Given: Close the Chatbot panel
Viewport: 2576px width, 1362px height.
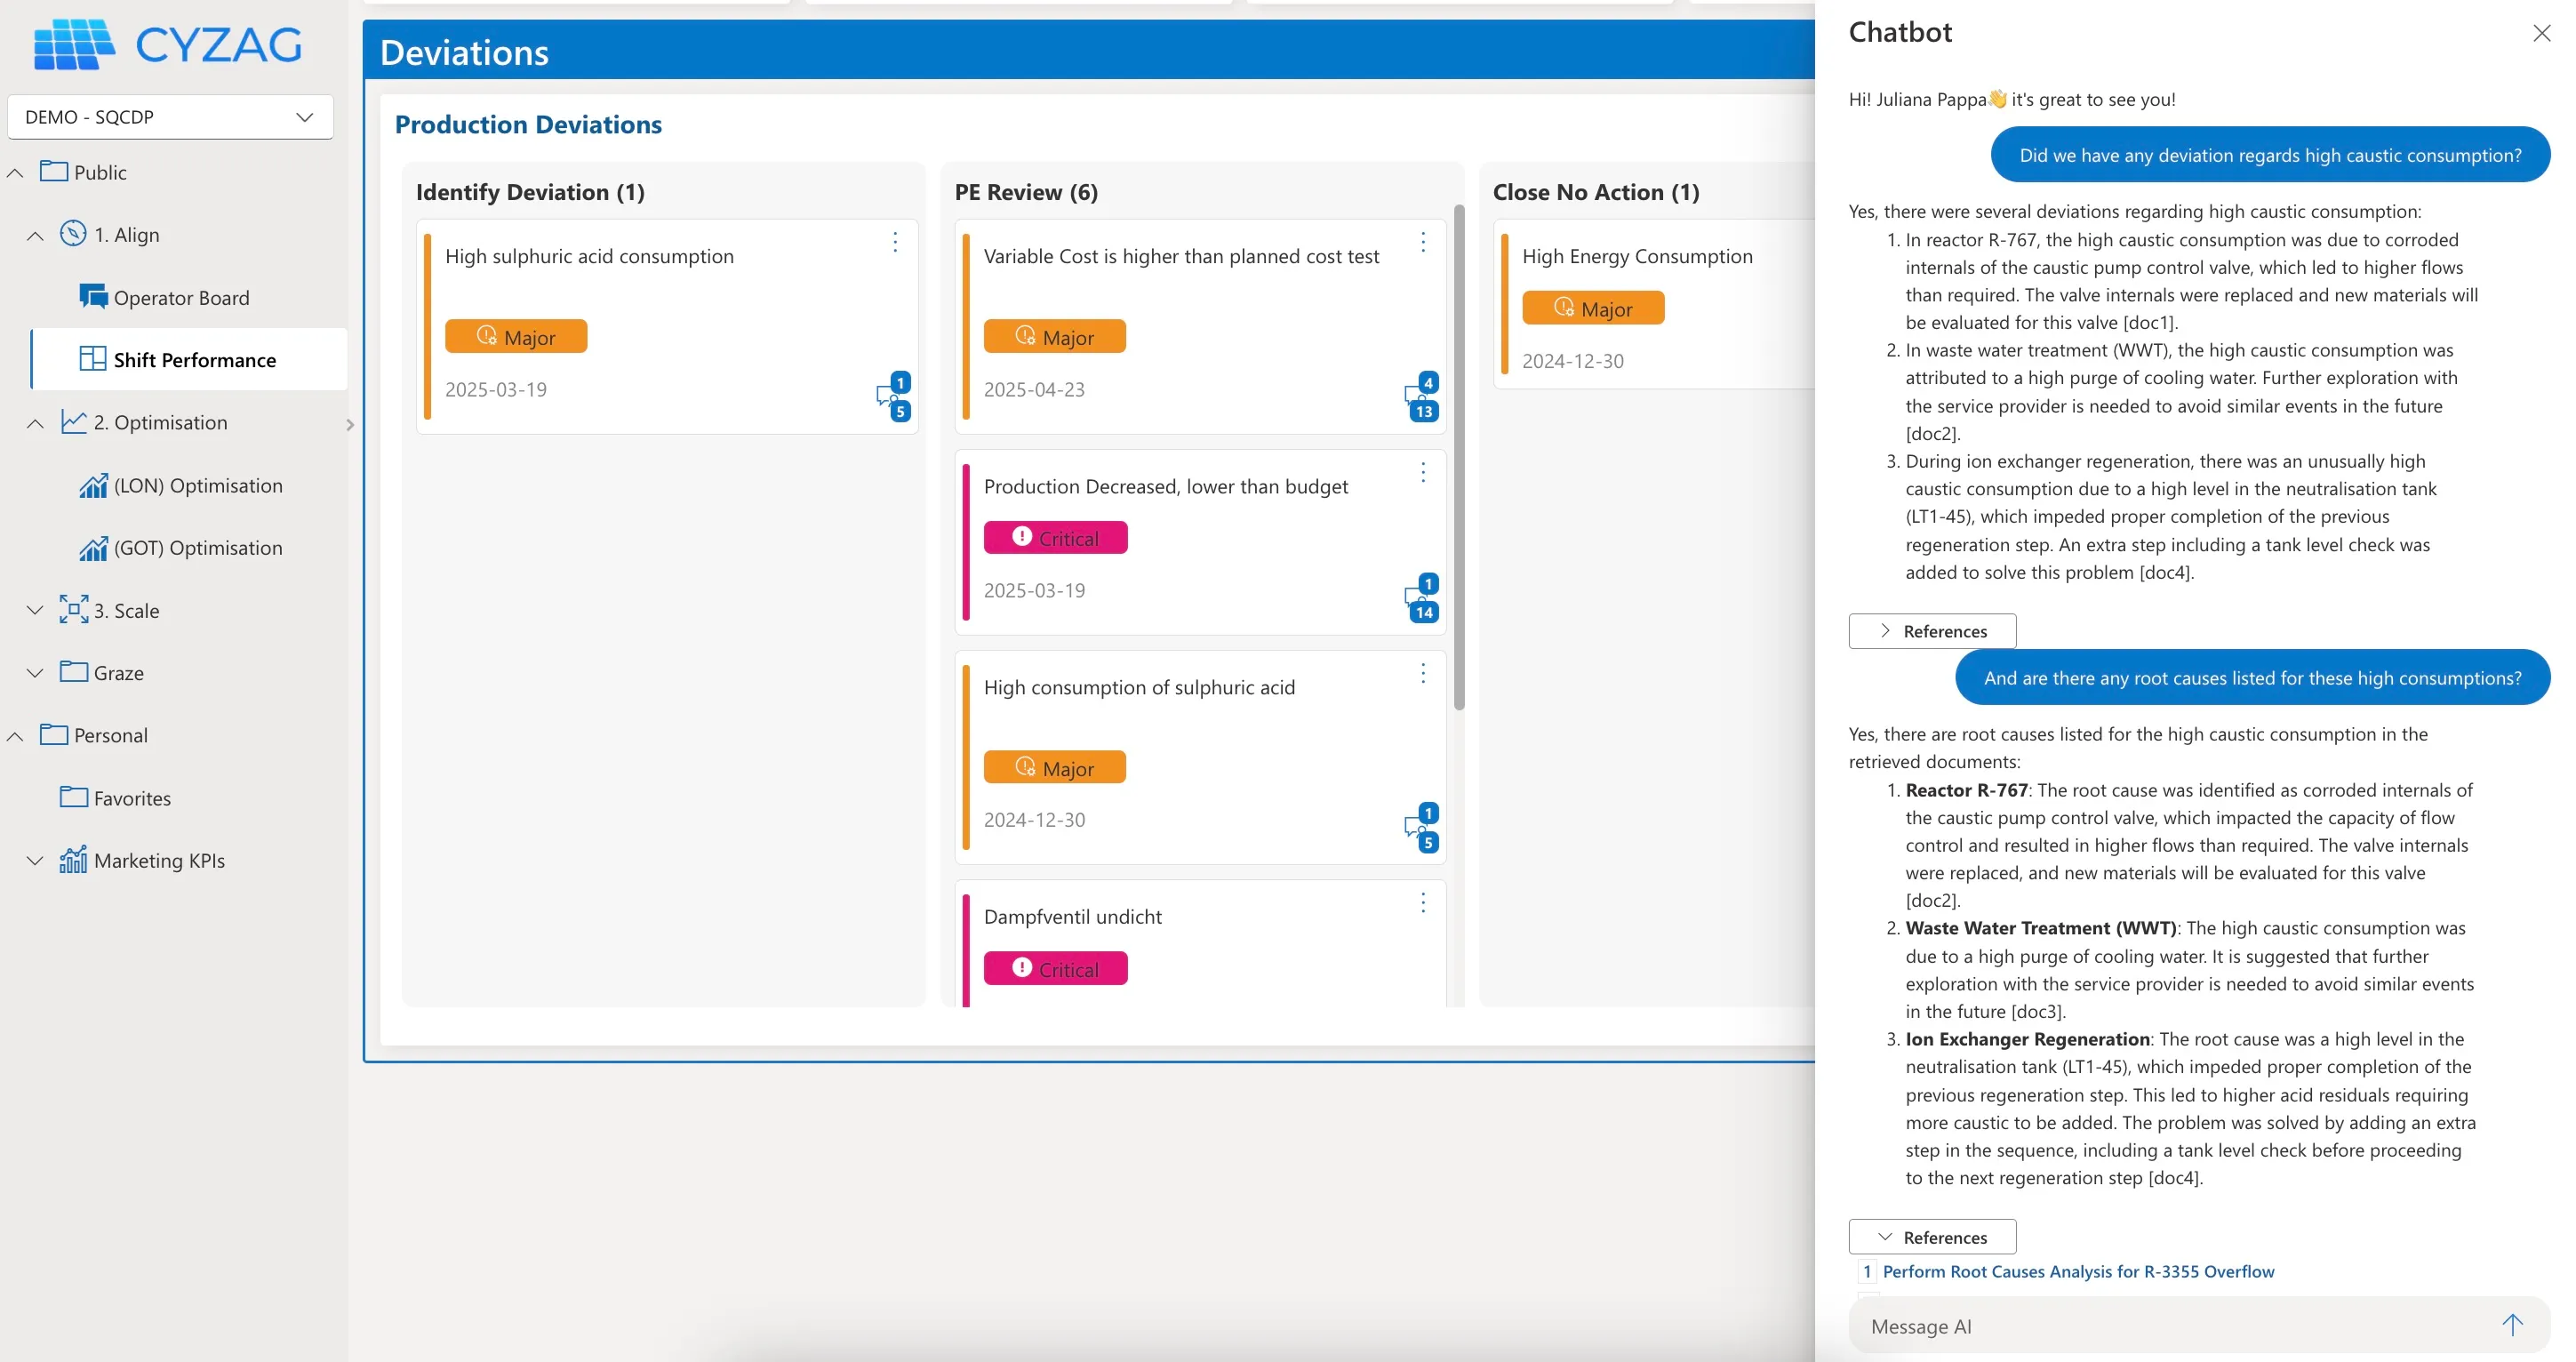Looking at the screenshot, I should [2541, 33].
